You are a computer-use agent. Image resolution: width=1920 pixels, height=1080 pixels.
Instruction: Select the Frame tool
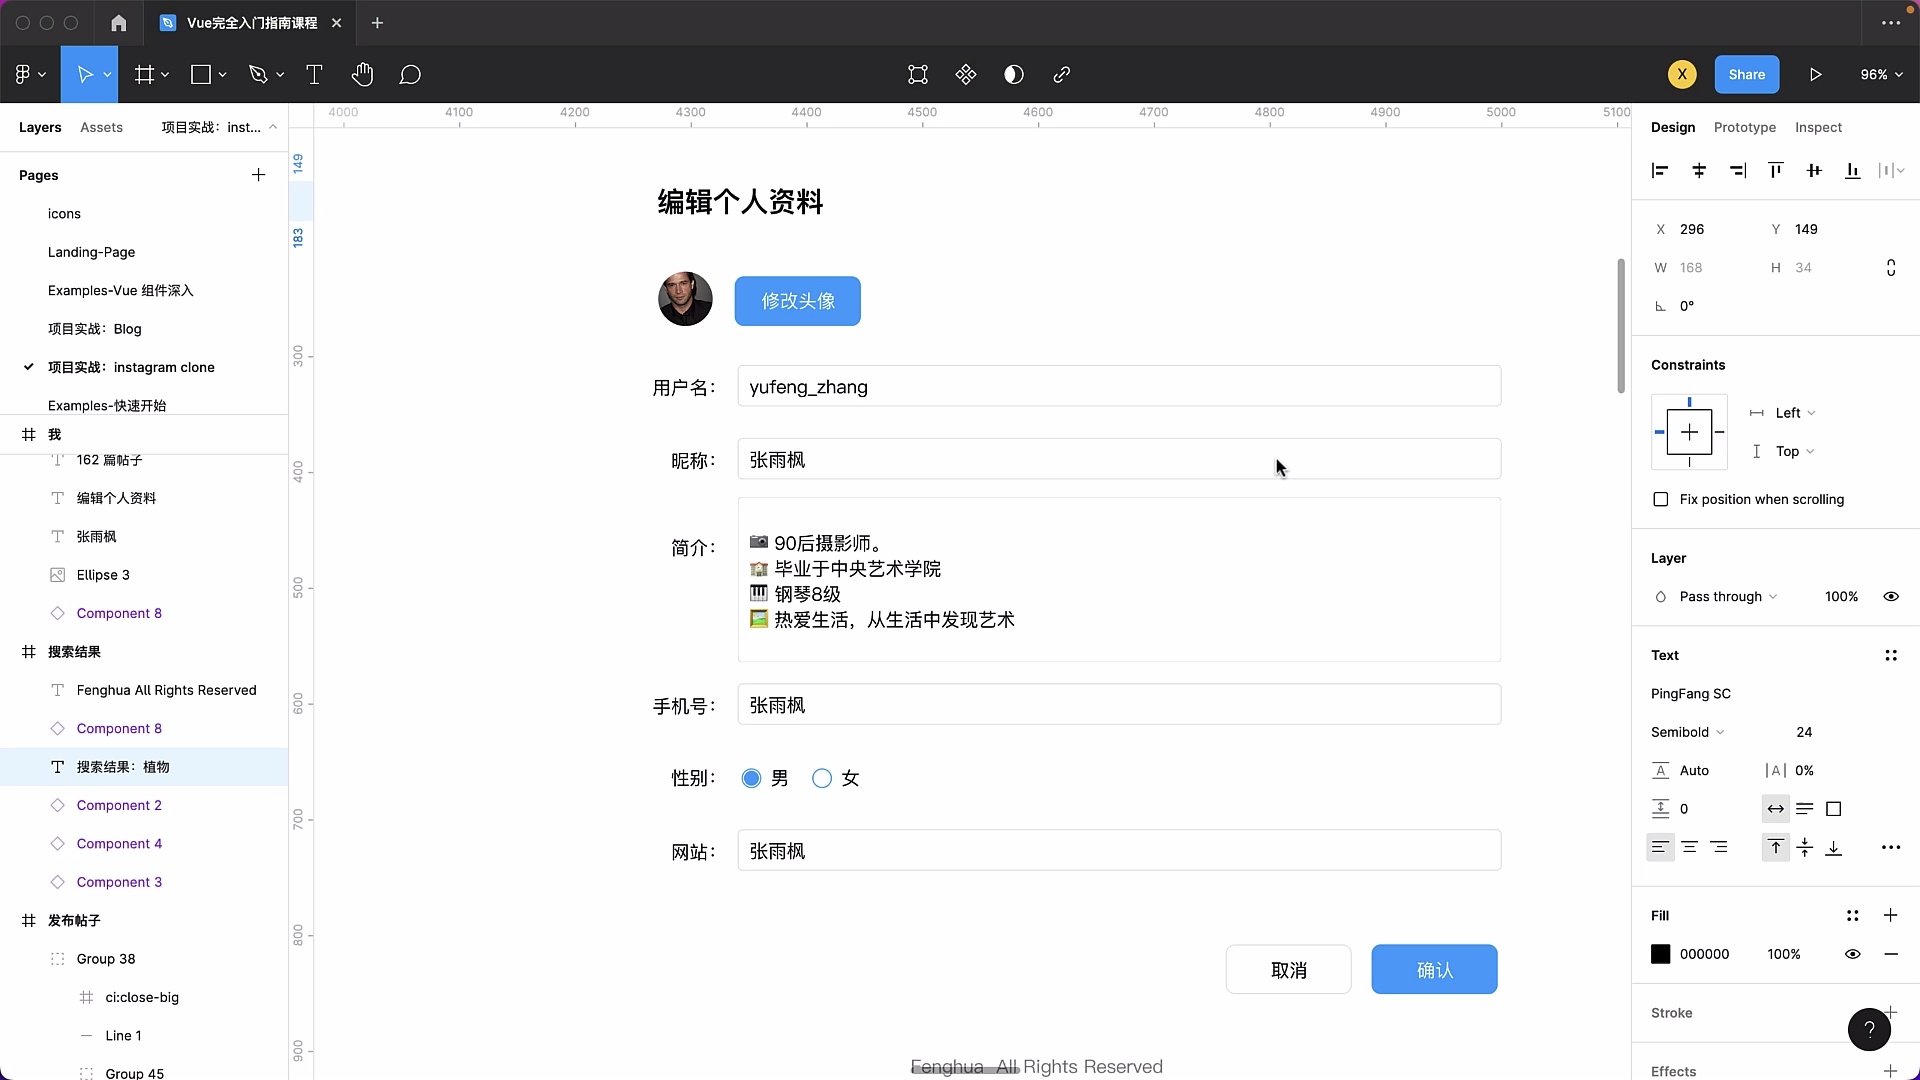[x=146, y=74]
